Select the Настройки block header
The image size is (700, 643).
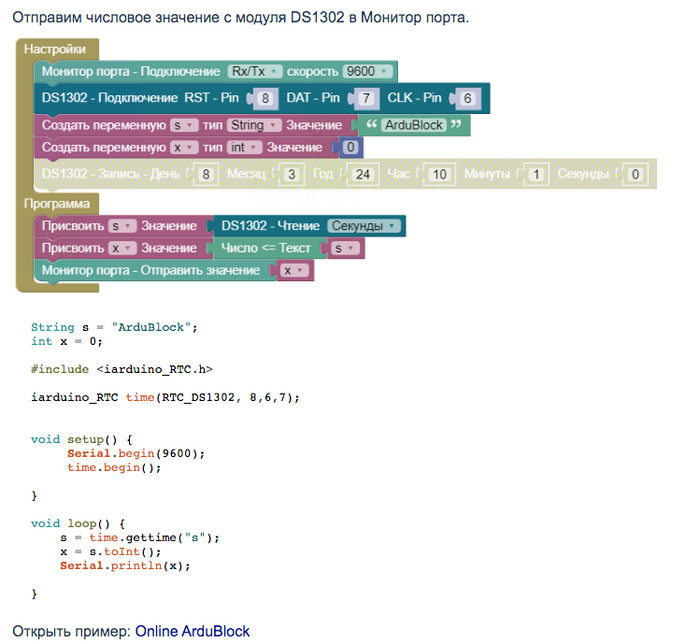pyautogui.click(x=55, y=49)
